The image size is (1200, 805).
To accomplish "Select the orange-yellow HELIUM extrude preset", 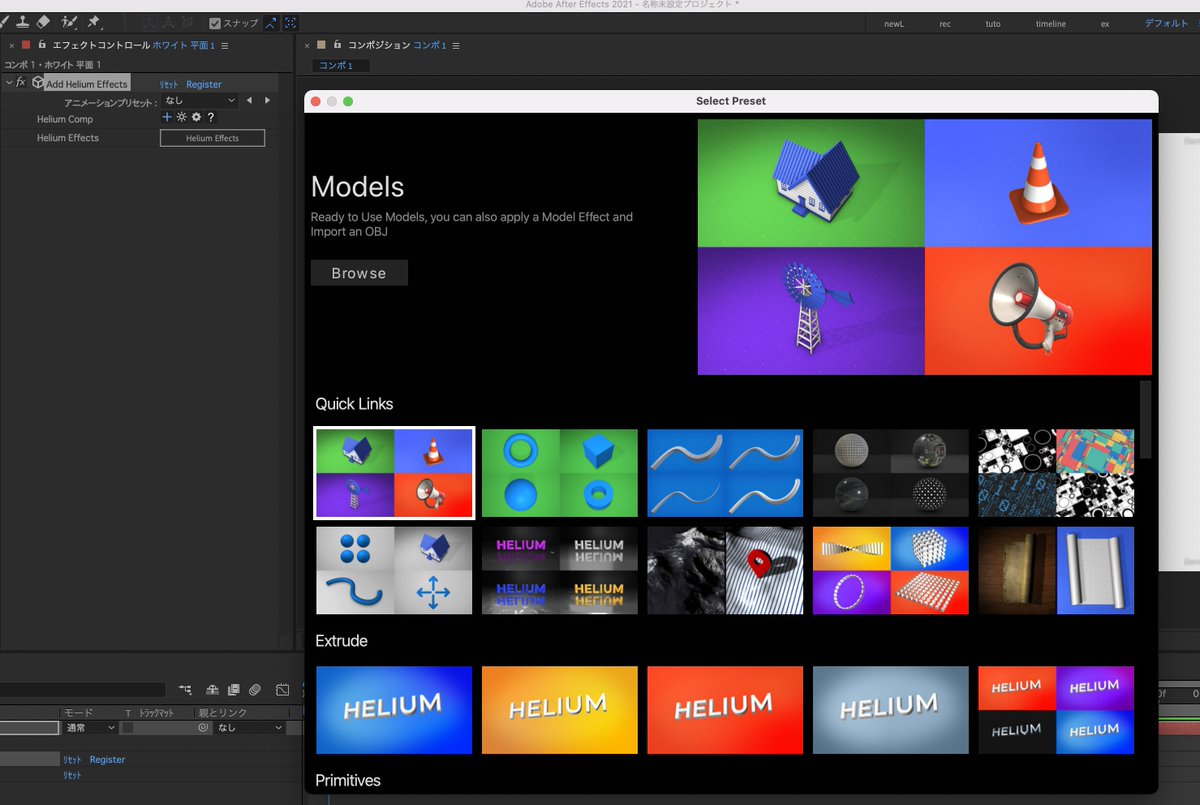I will point(560,710).
